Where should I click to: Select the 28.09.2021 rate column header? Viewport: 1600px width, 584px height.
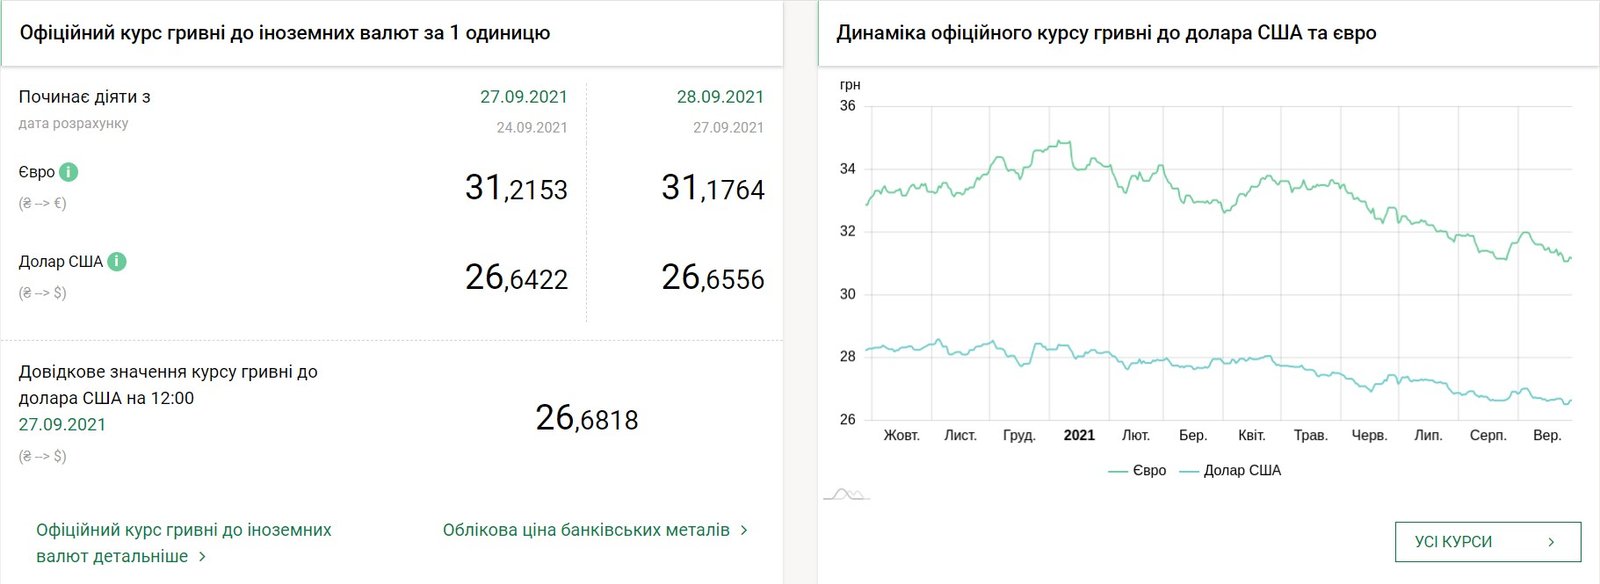[719, 97]
